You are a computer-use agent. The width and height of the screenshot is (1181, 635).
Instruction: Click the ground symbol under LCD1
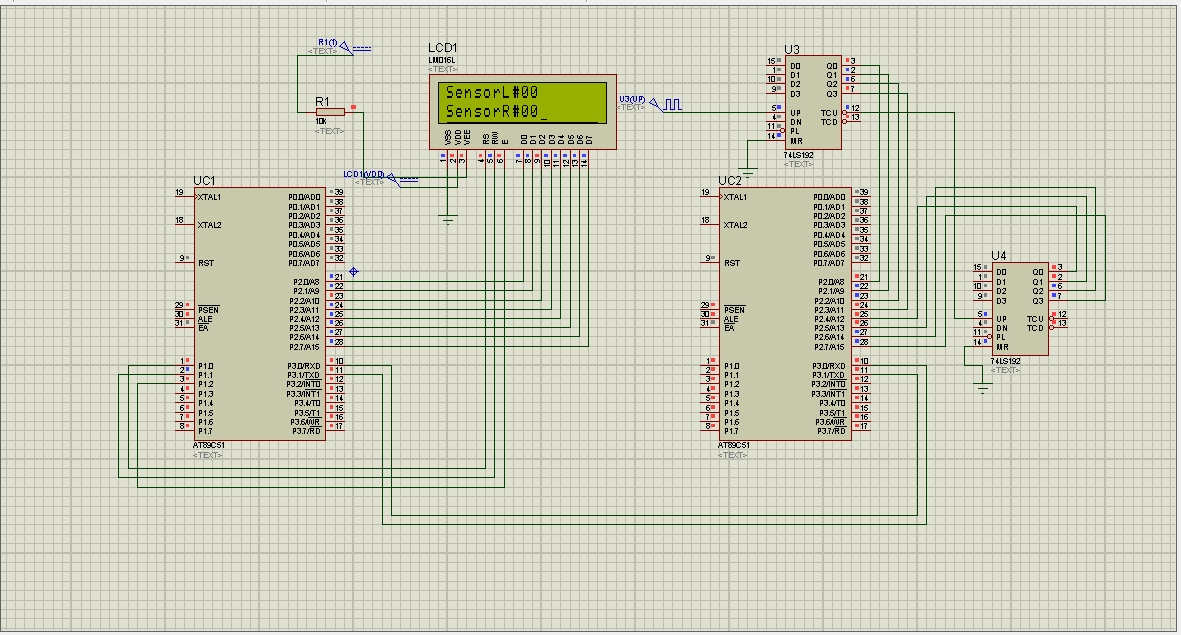click(448, 218)
